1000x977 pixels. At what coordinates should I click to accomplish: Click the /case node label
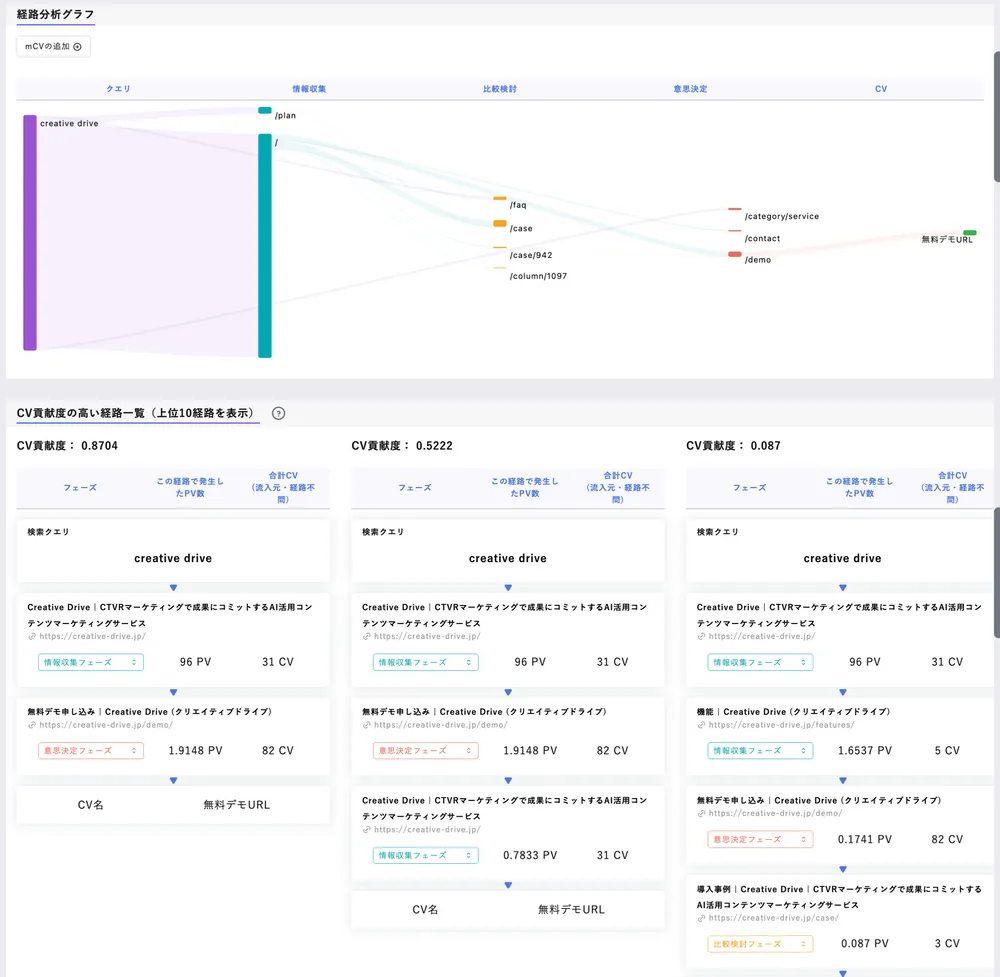pyautogui.click(x=521, y=228)
